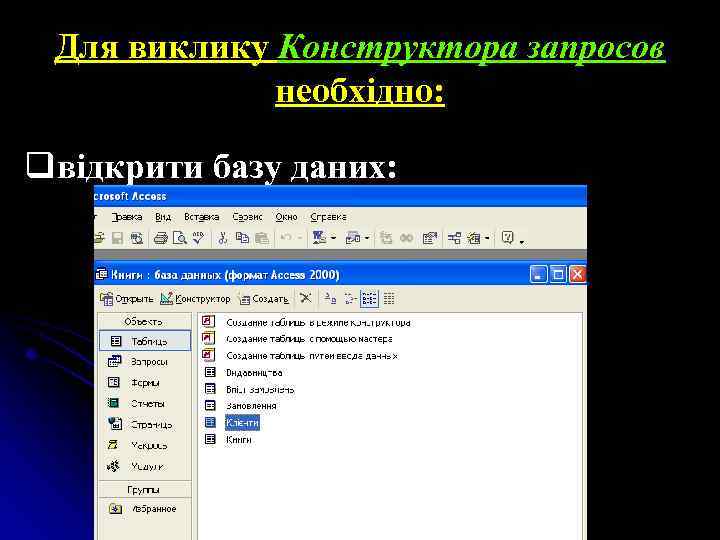This screenshot has height=540, width=720.
Task: Select the Замовлення table
Action: click(x=241, y=406)
